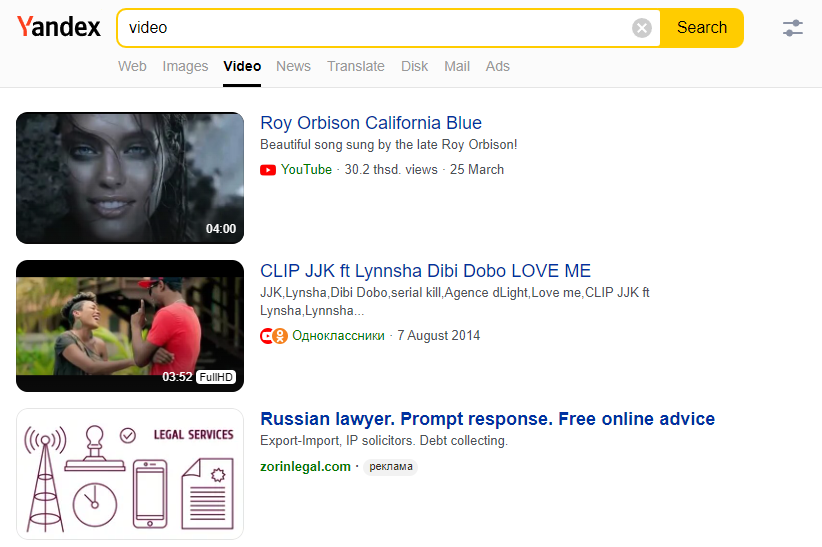Viewport: 822px width, 547px height.
Task: Click Legal Services ad thumbnail
Action: pos(130,474)
